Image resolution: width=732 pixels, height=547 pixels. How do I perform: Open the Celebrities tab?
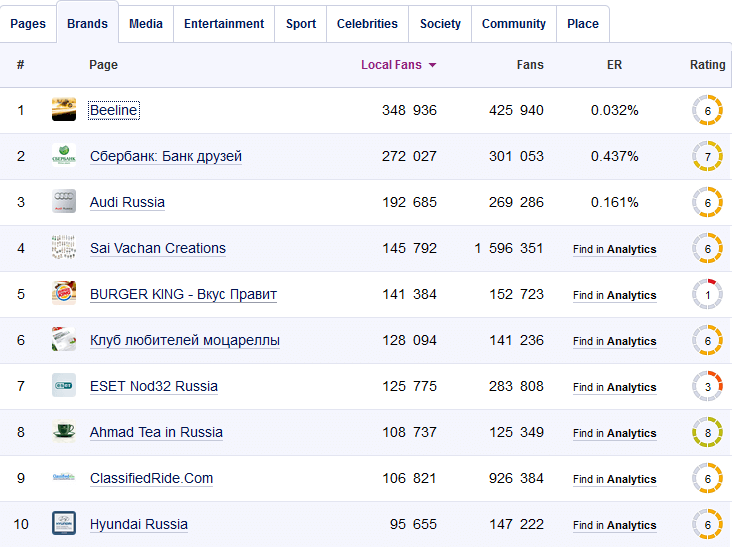click(367, 24)
